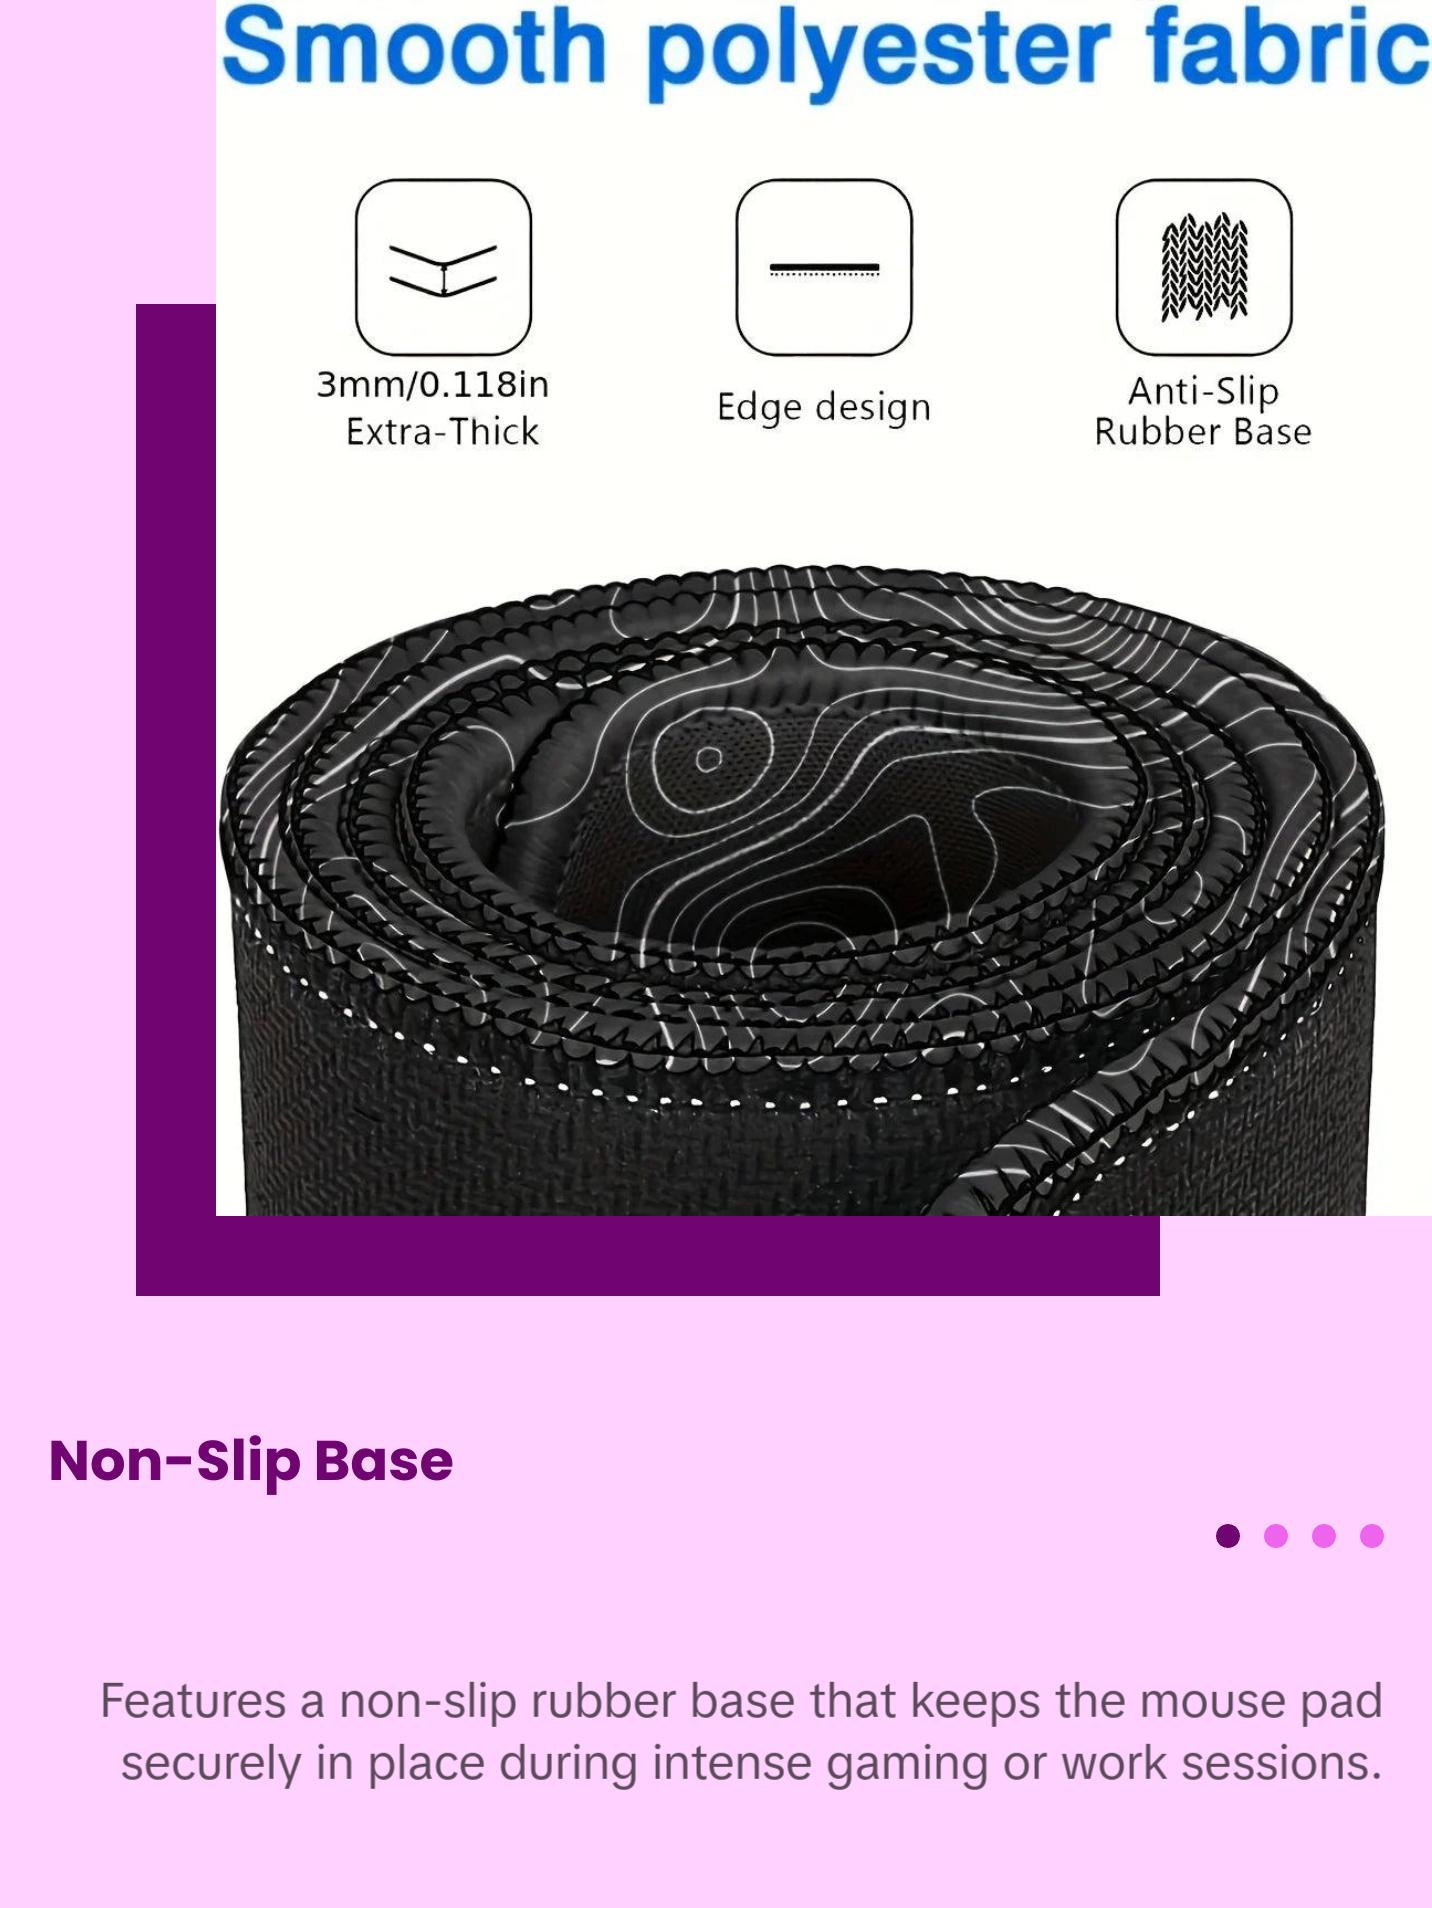Click the dark purple horizontal bar below image
Screen dimensions: 1432x1908
pyautogui.click(x=648, y=1256)
